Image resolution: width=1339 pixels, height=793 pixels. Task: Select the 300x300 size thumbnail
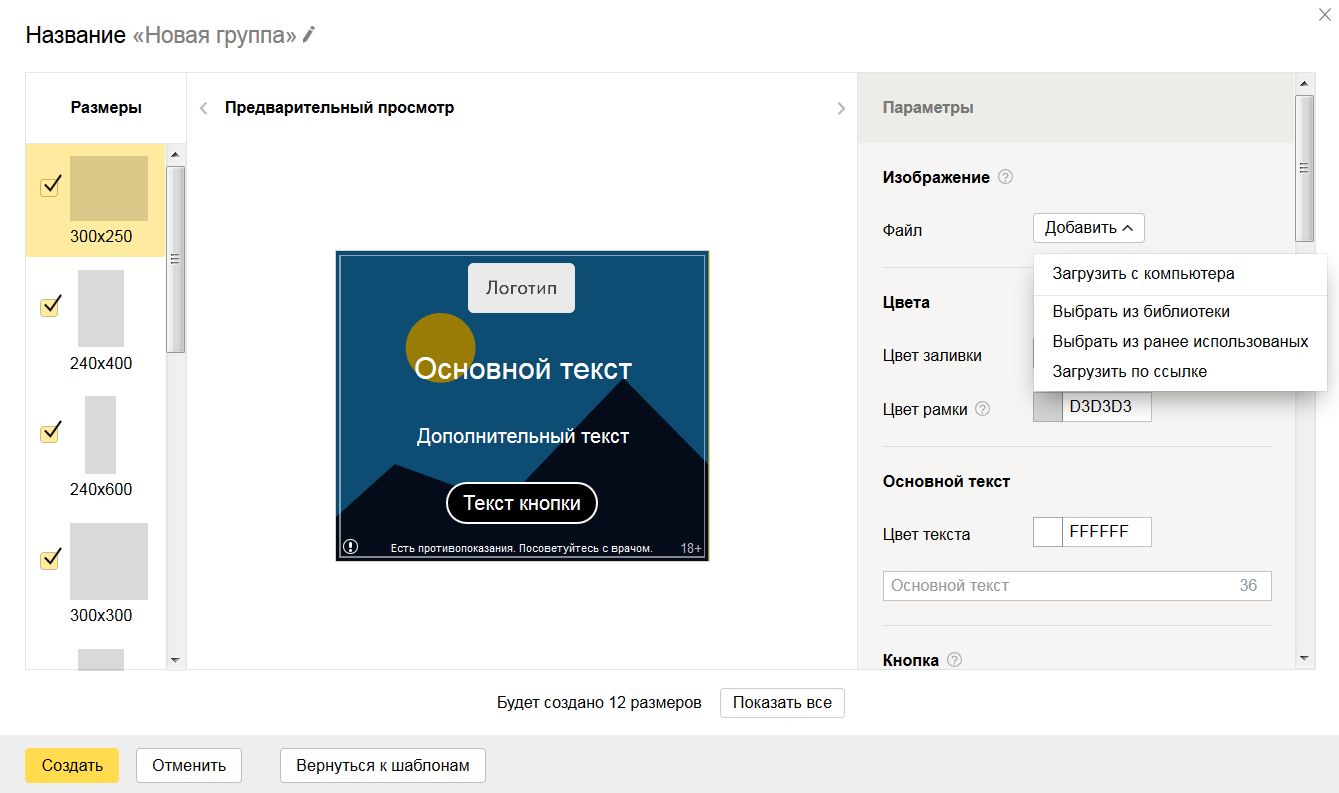(109, 561)
